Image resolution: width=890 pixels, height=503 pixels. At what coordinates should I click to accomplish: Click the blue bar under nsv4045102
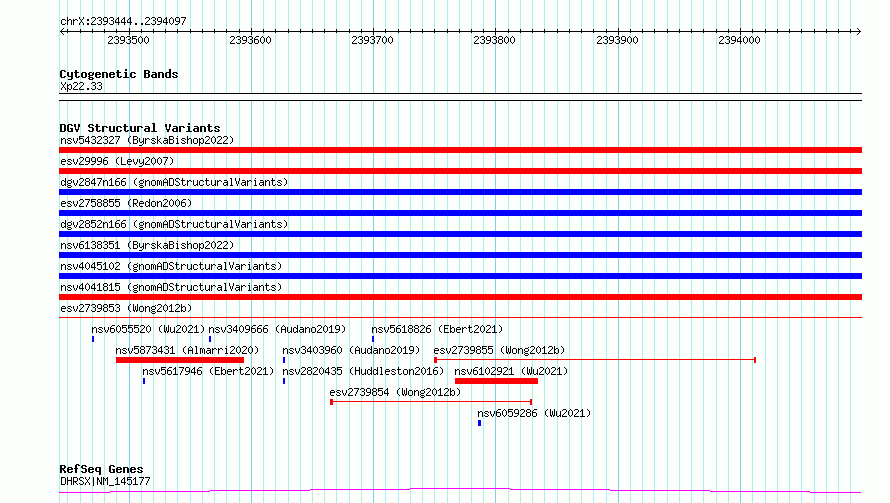460,276
